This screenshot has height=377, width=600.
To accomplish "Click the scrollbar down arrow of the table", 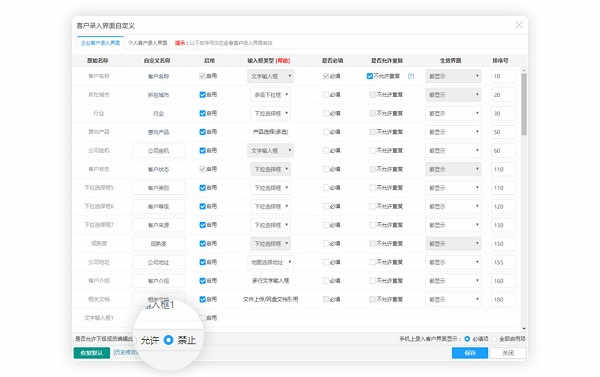I will click(x=524, y=328).
